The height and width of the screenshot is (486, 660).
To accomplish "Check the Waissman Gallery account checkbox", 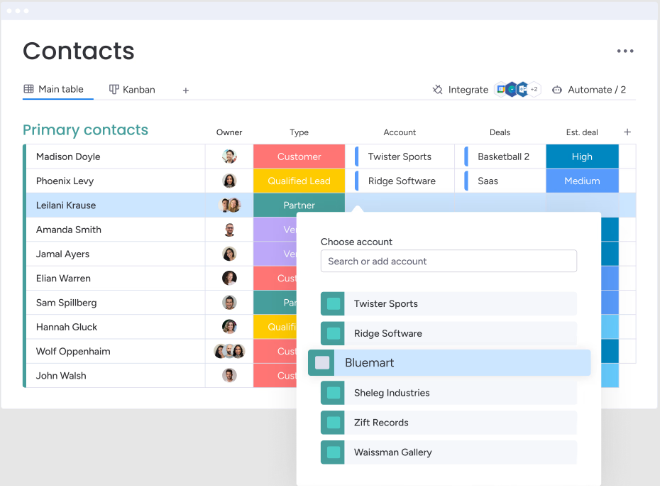I will click(333, 452).
